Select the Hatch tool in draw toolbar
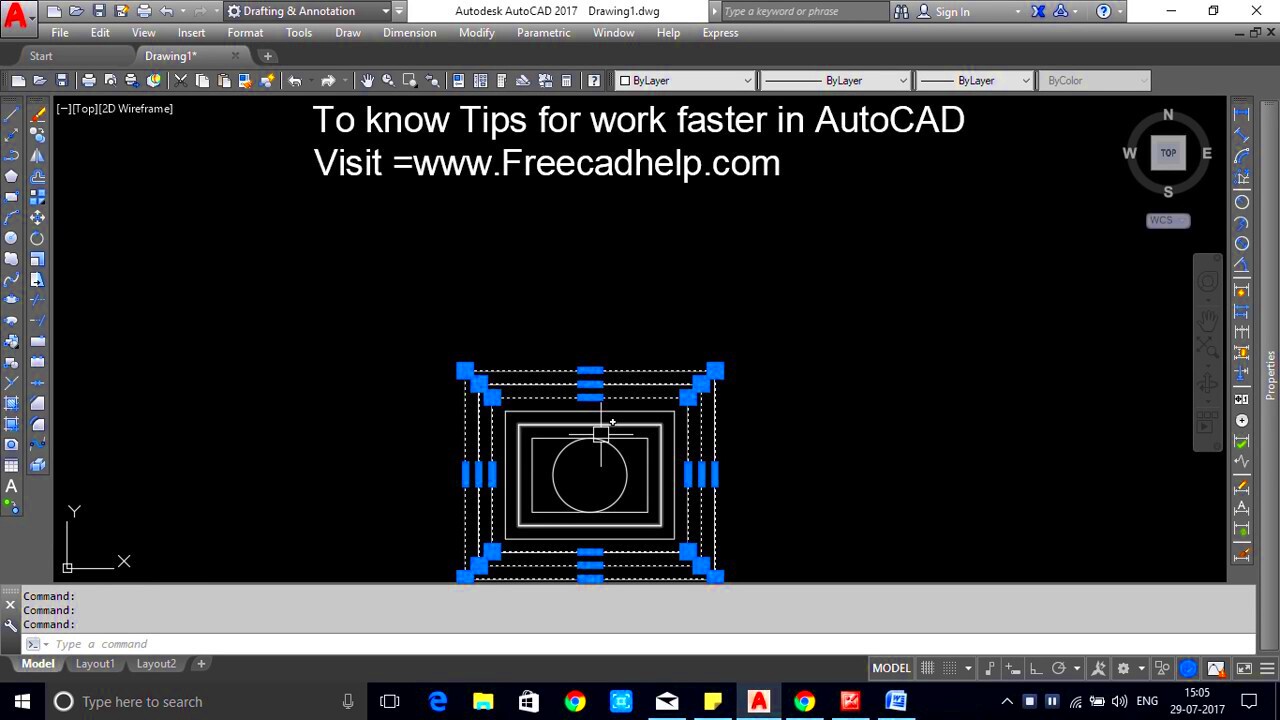 [x=11, y=403]
